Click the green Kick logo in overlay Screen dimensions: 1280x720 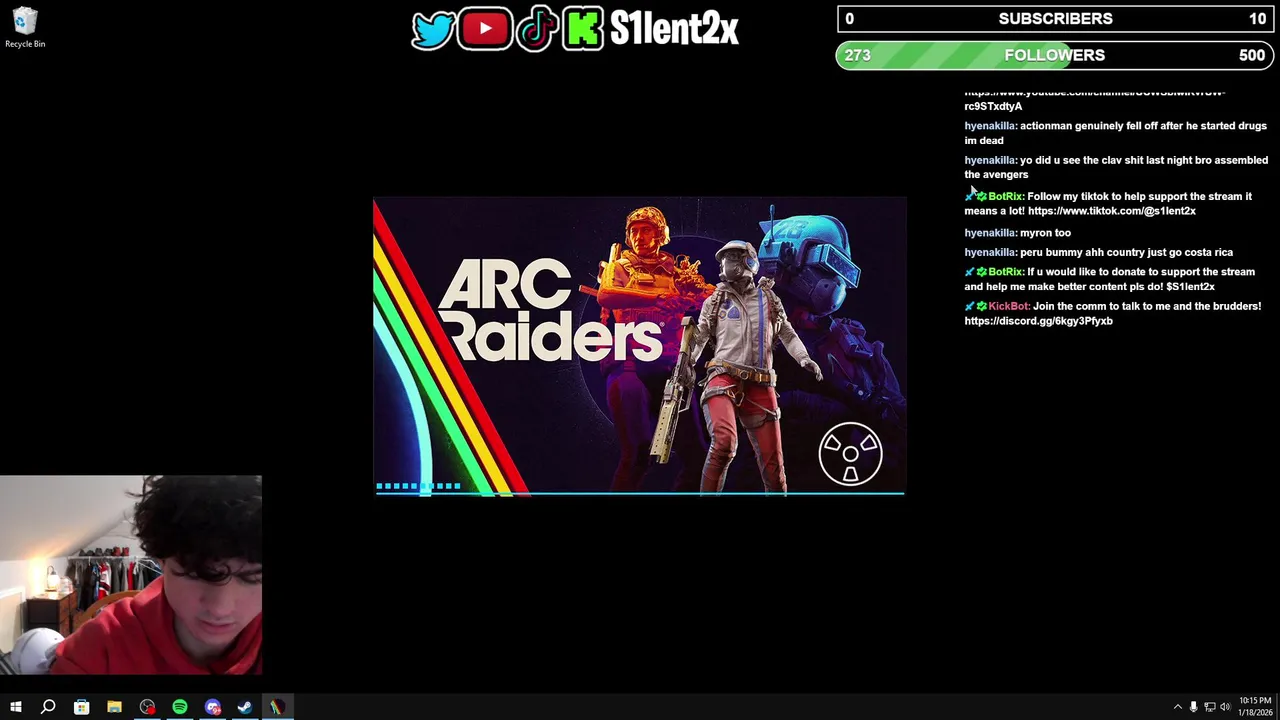click(583, 29)
